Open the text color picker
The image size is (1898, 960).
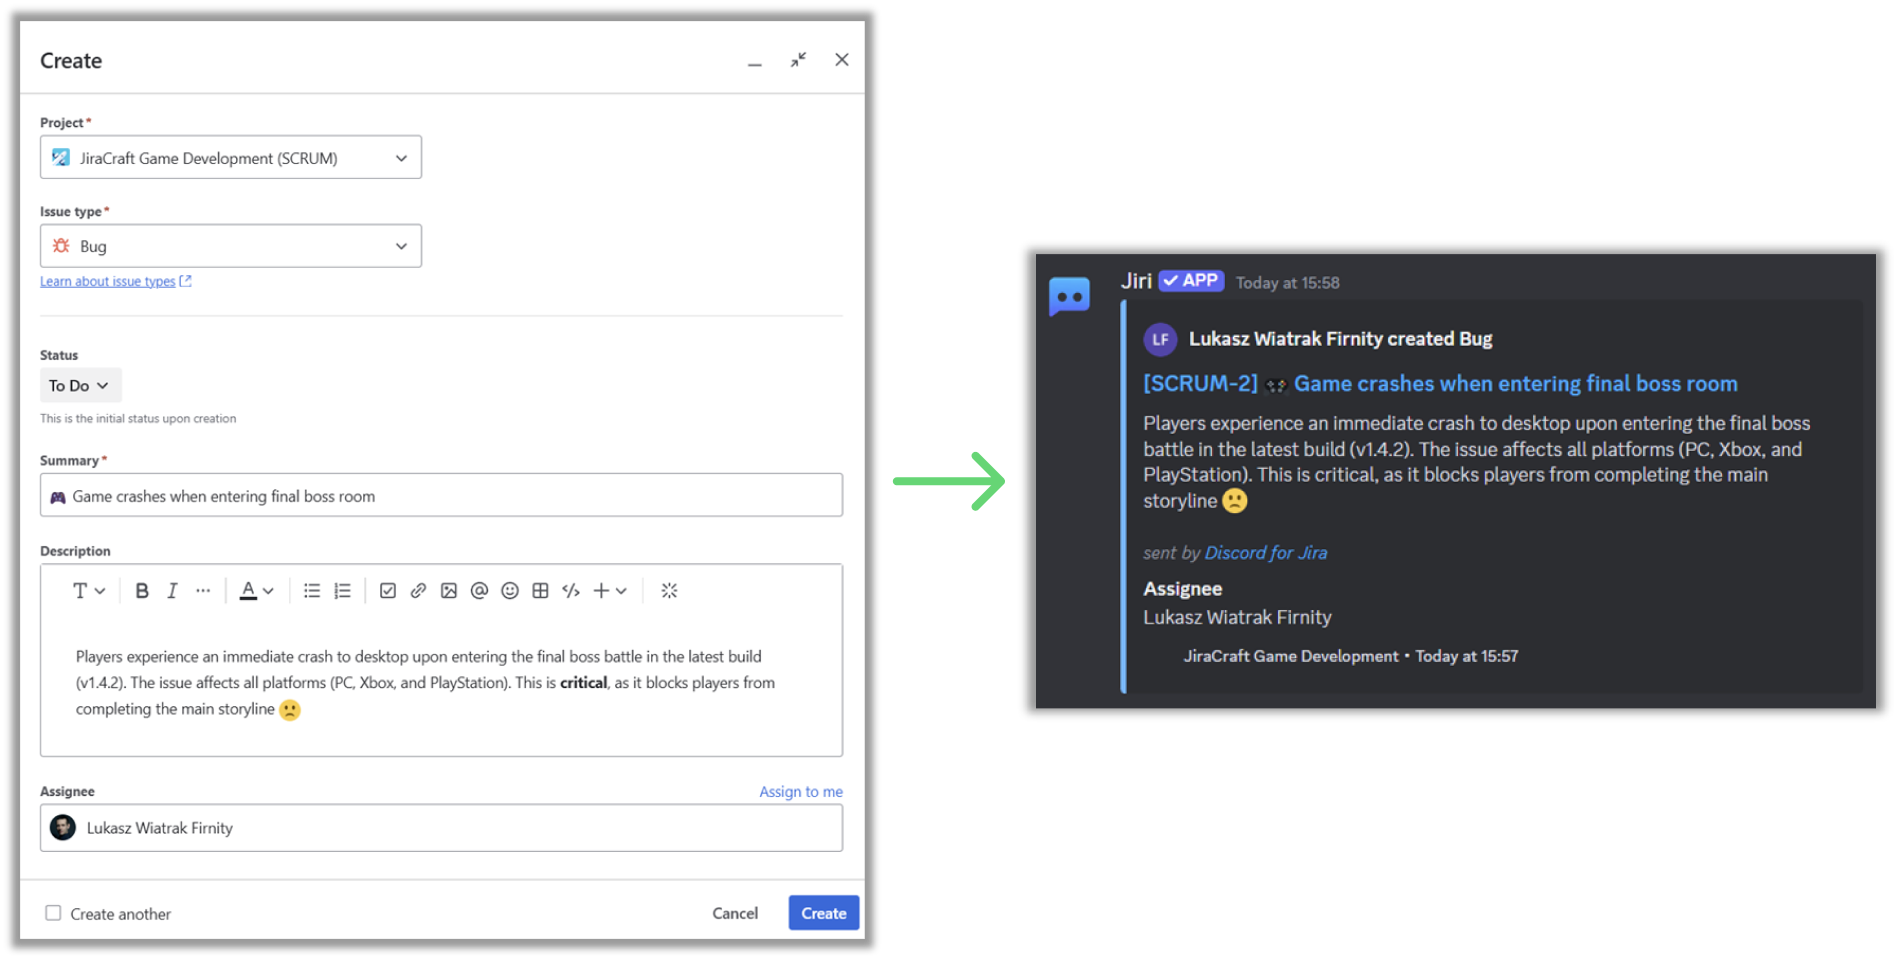[x=257, y=591]
